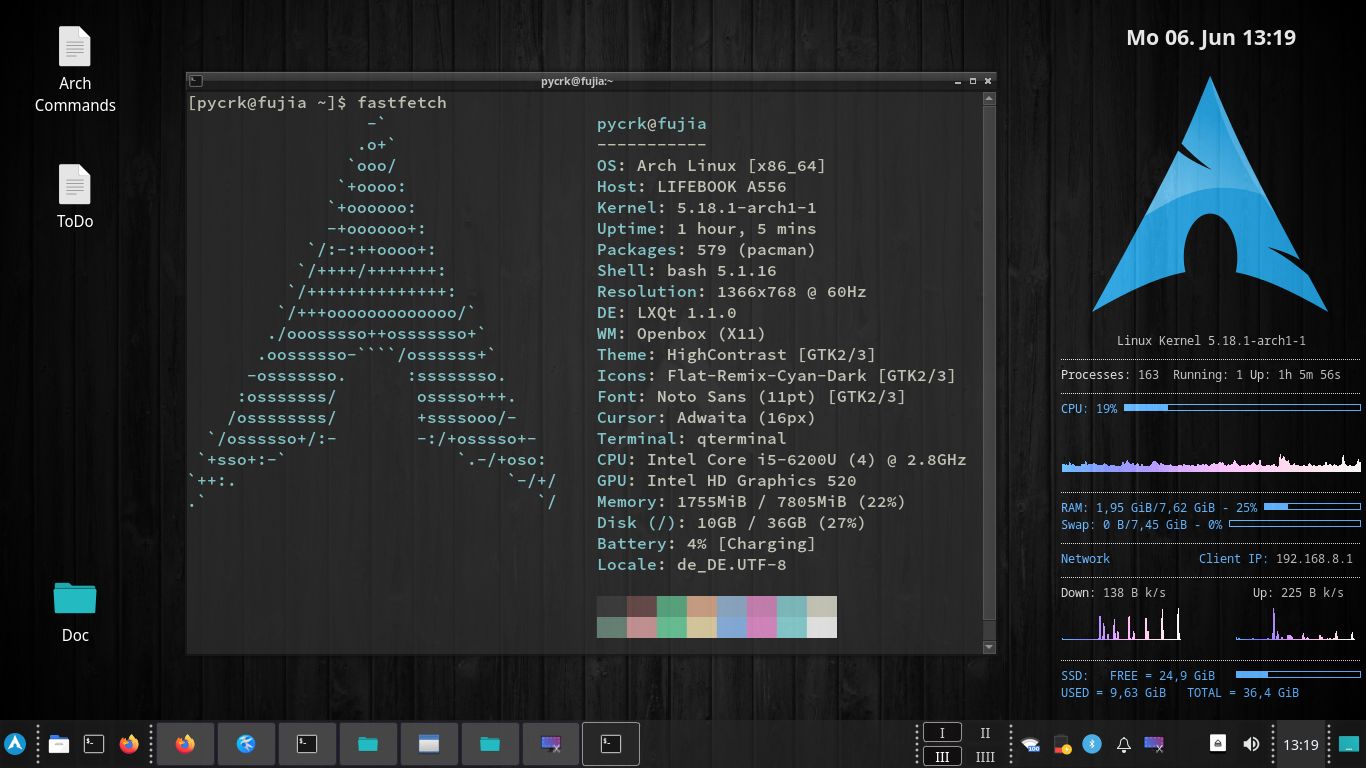The image size is (1366, 768).
Task: Click the 'Battery: 4% [Charging]' line
Action: (x=706, y=543)
